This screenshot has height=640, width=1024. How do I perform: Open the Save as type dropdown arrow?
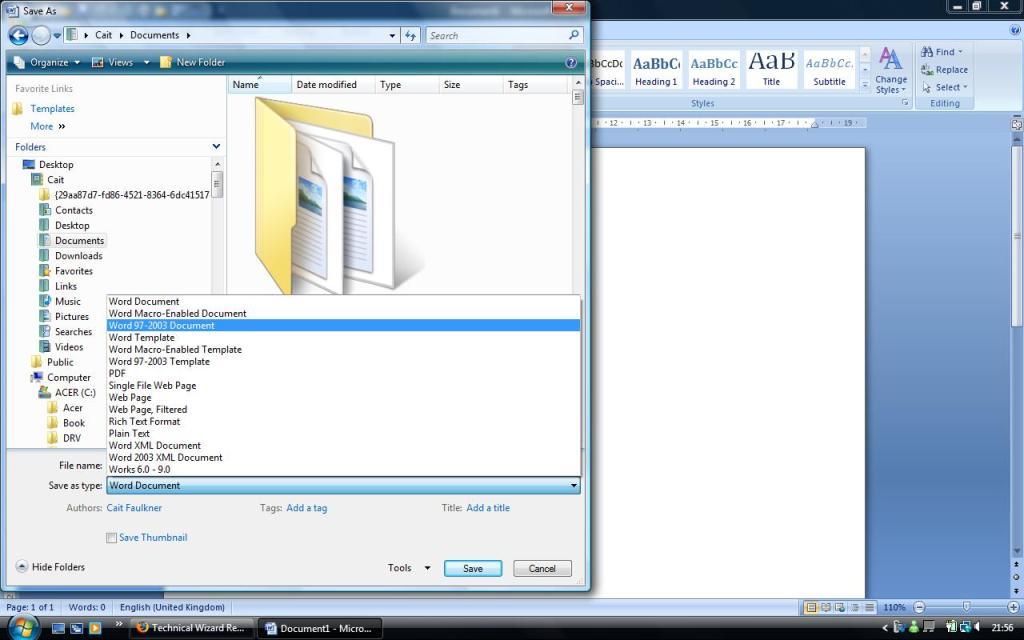573,486
